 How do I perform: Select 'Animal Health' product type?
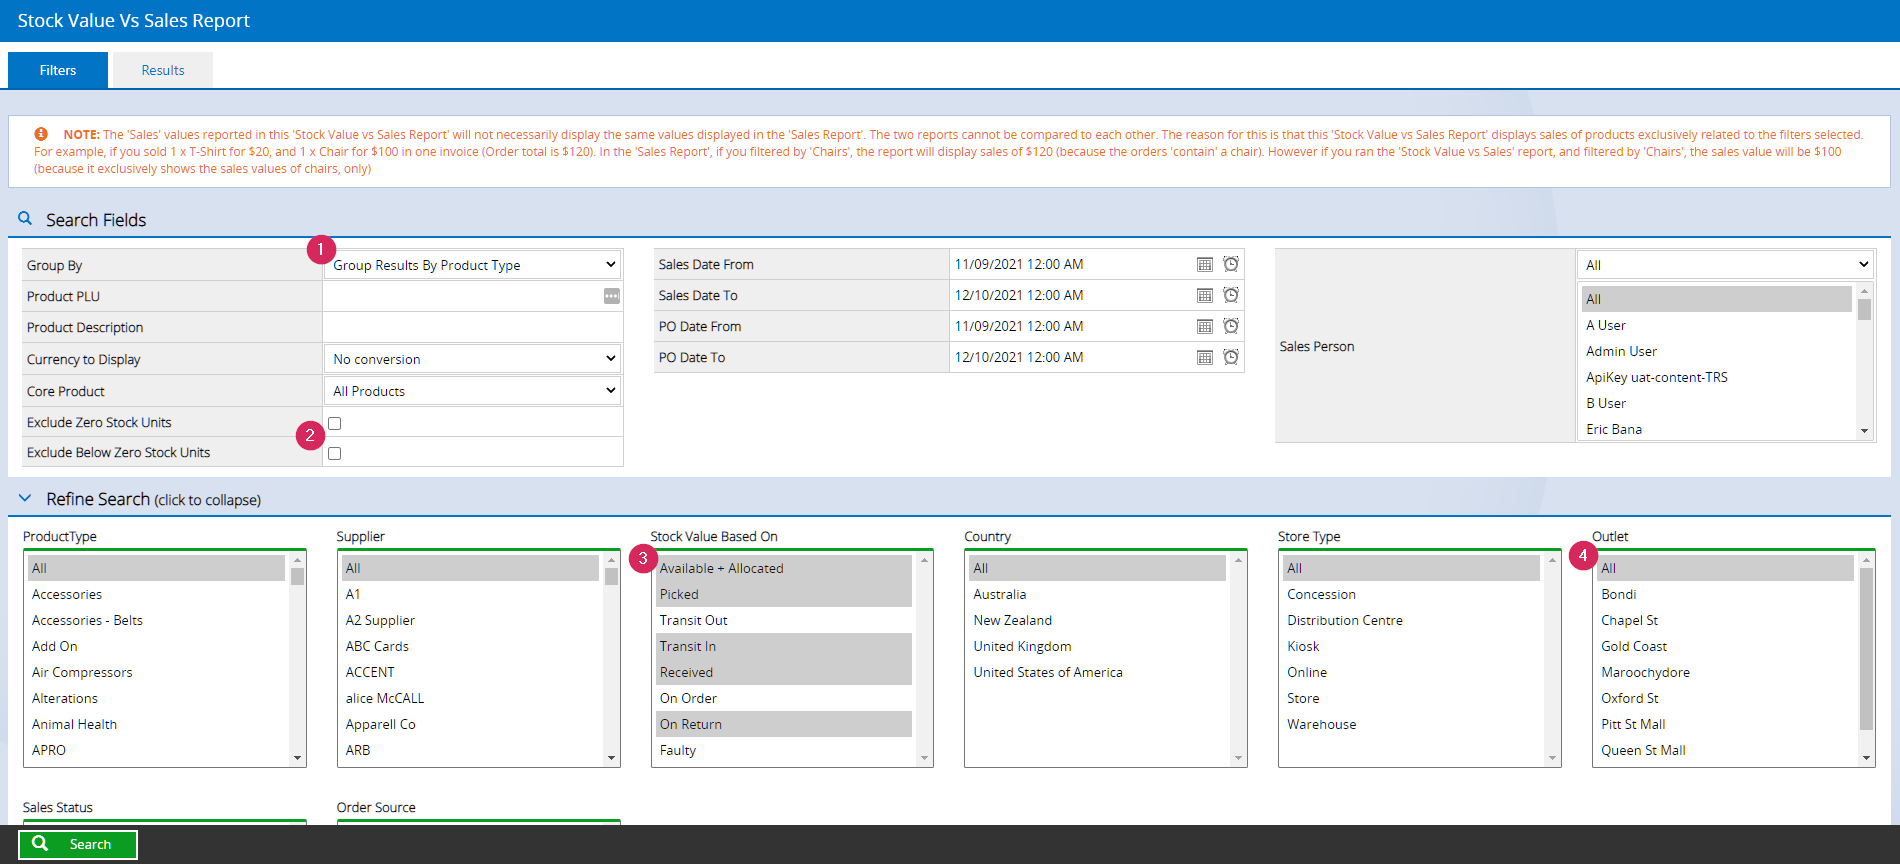pos(157,724)
